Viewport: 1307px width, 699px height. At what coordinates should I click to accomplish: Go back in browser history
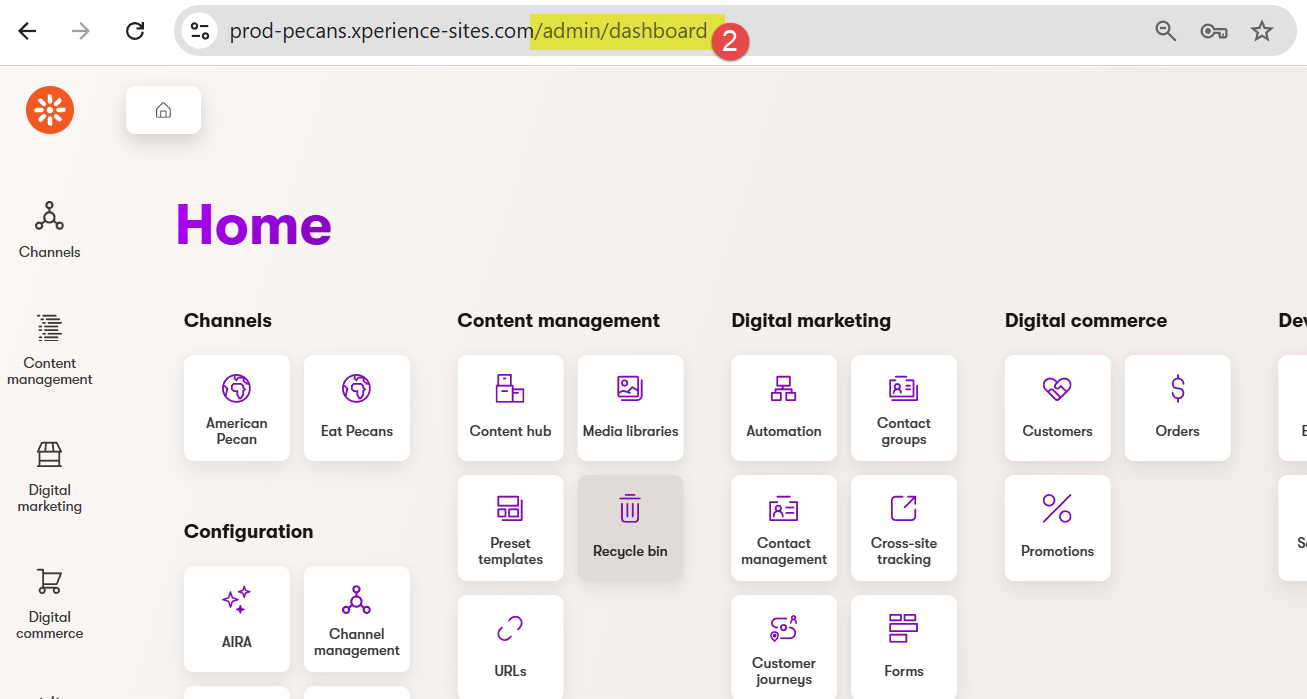point(27,31)
